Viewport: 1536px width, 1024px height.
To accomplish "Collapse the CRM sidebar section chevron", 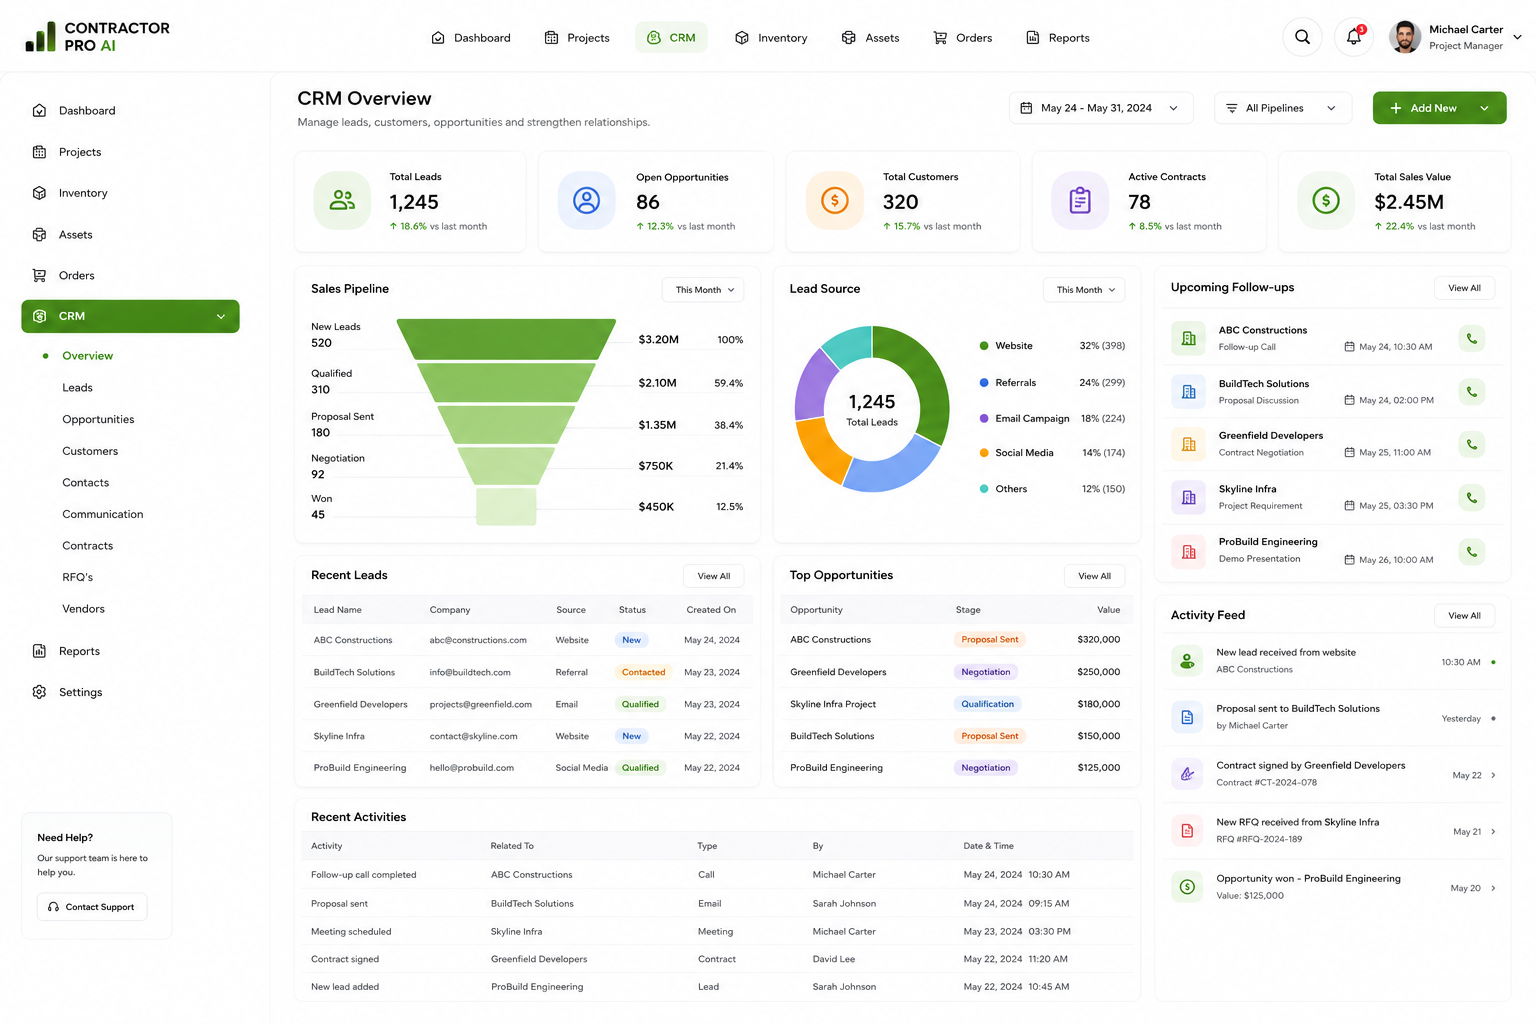I will click(x=221, y=317).
